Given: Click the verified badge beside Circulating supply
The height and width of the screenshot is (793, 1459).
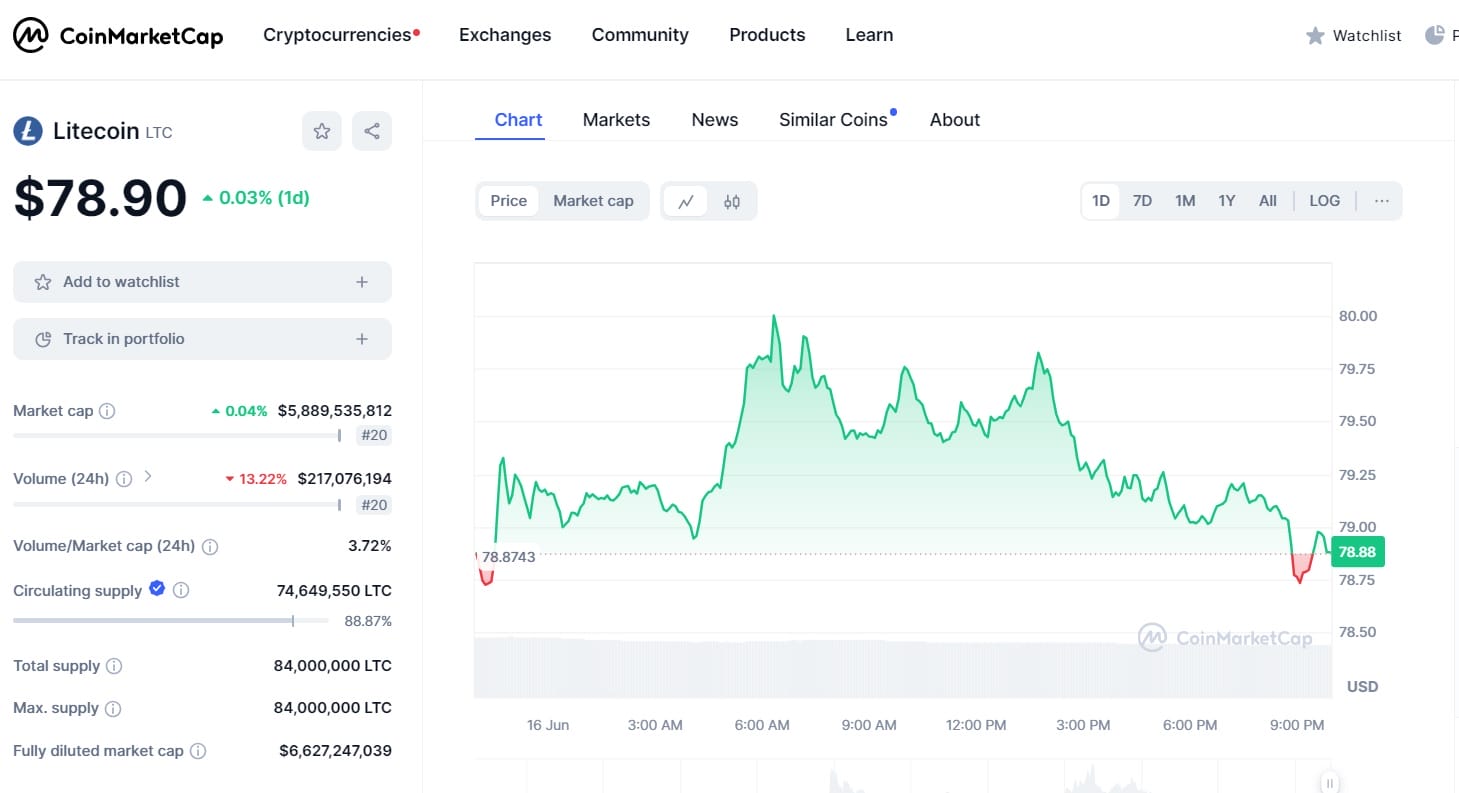Looking at the screenshot, I should pos(157,589).
